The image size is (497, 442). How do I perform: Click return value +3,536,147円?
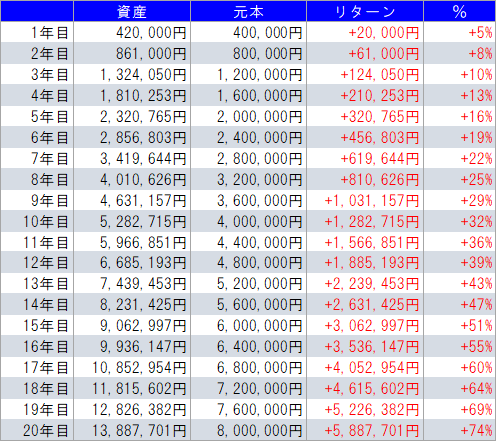pos(372,347)
